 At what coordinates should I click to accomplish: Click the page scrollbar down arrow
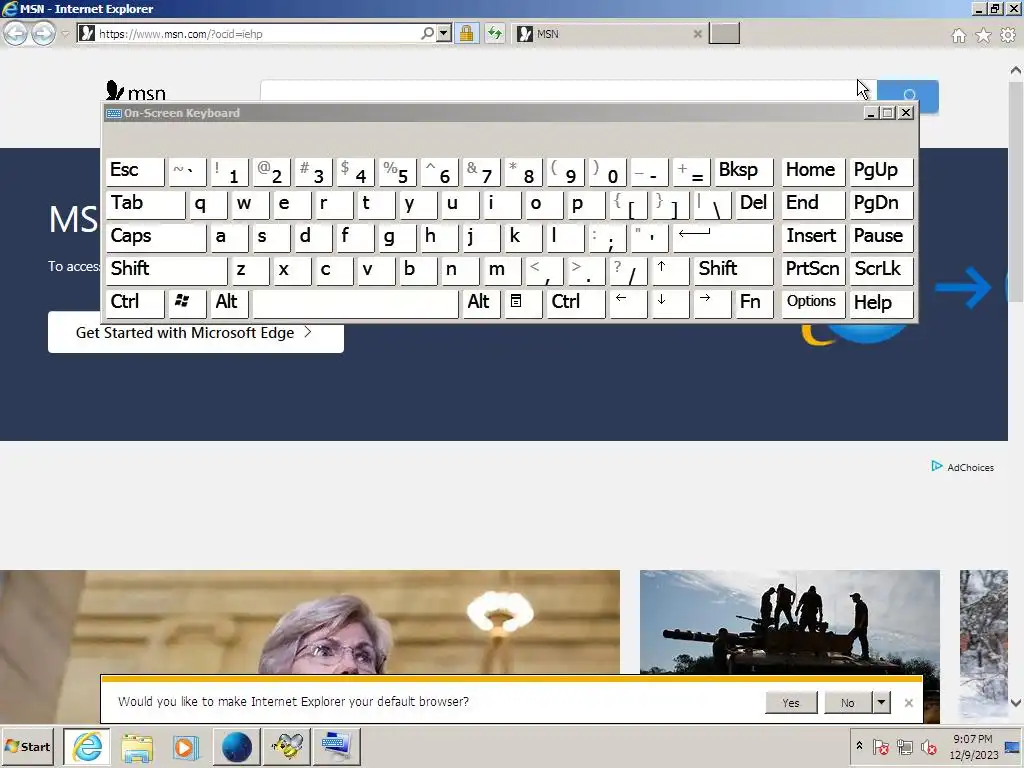[1016, 703]
